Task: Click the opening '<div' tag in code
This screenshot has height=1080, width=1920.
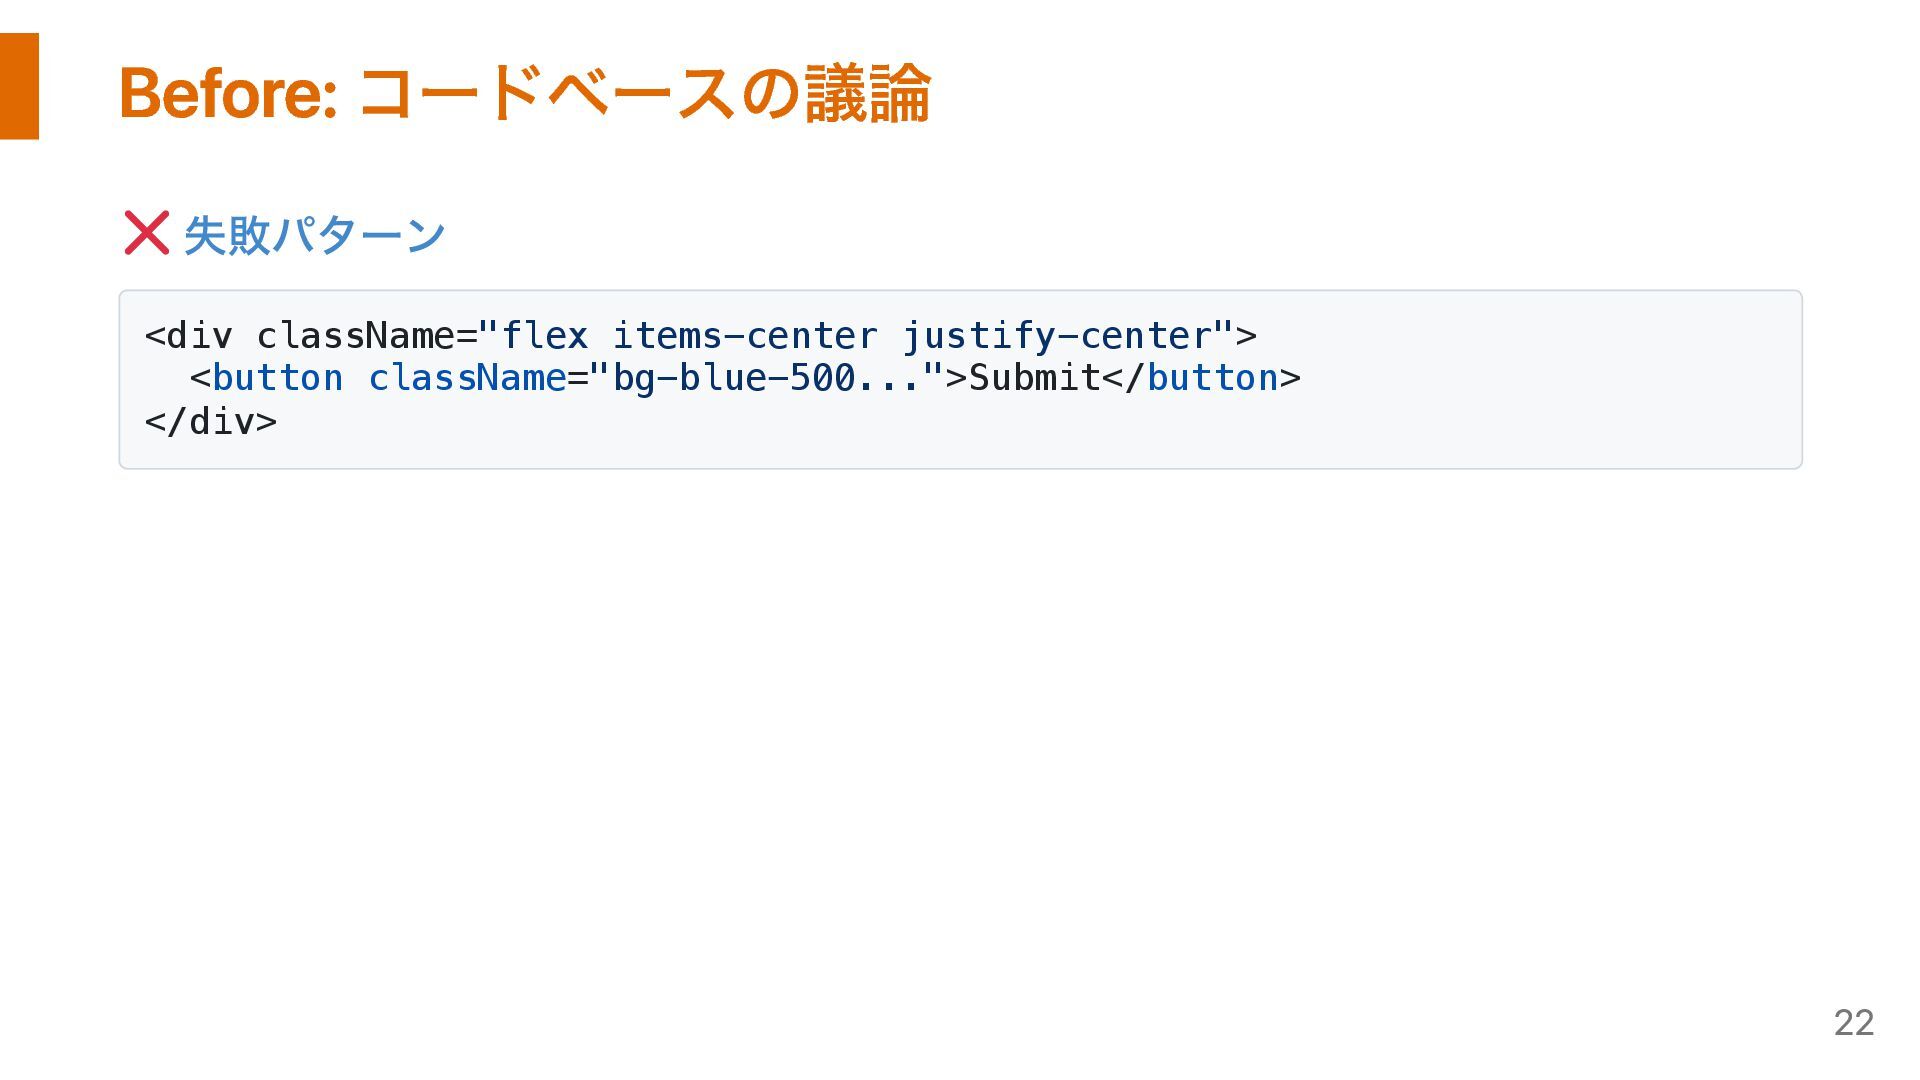Action: point(189,336)
